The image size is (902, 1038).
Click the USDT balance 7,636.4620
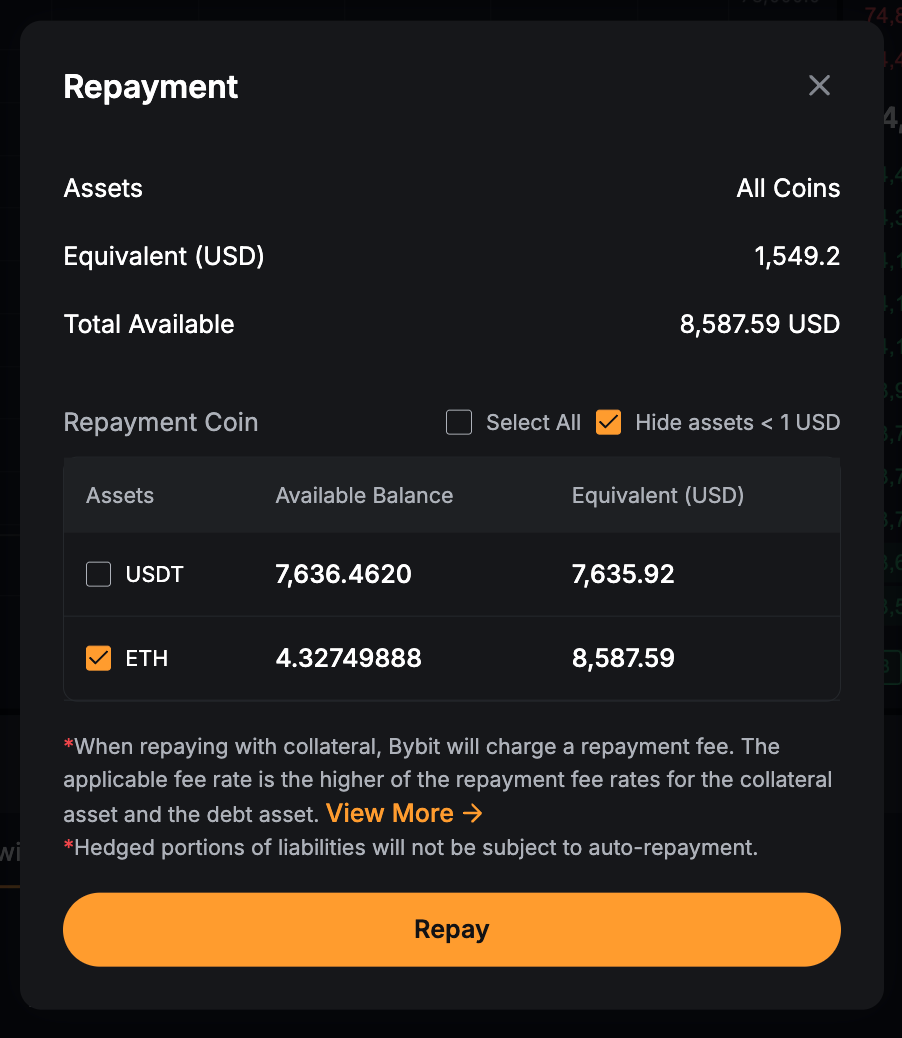[343, 574]
